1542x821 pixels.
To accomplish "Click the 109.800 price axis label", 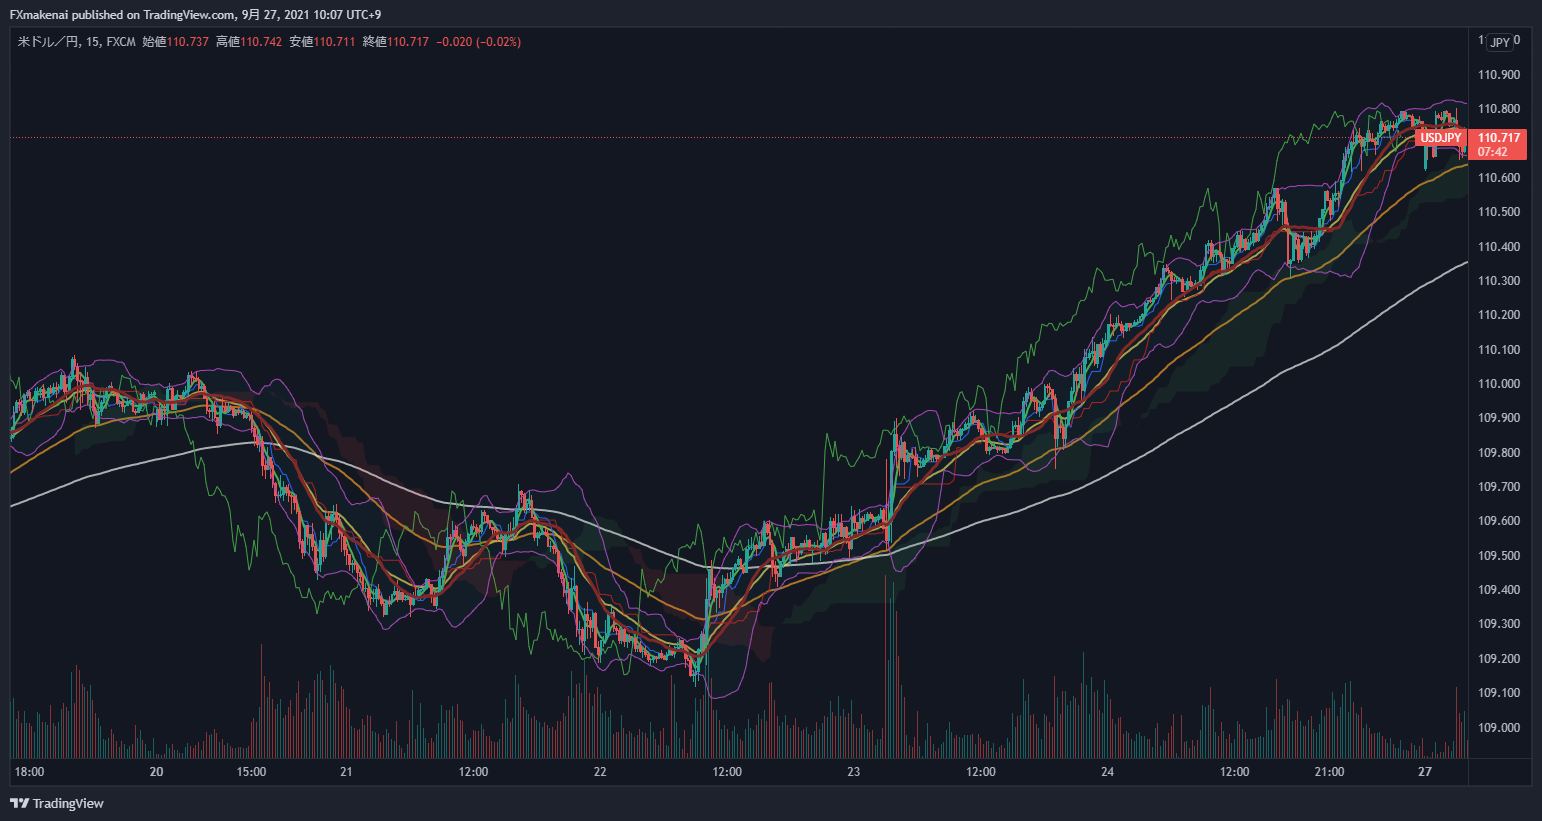I will pyautogui.click(x=1499, y=453).
